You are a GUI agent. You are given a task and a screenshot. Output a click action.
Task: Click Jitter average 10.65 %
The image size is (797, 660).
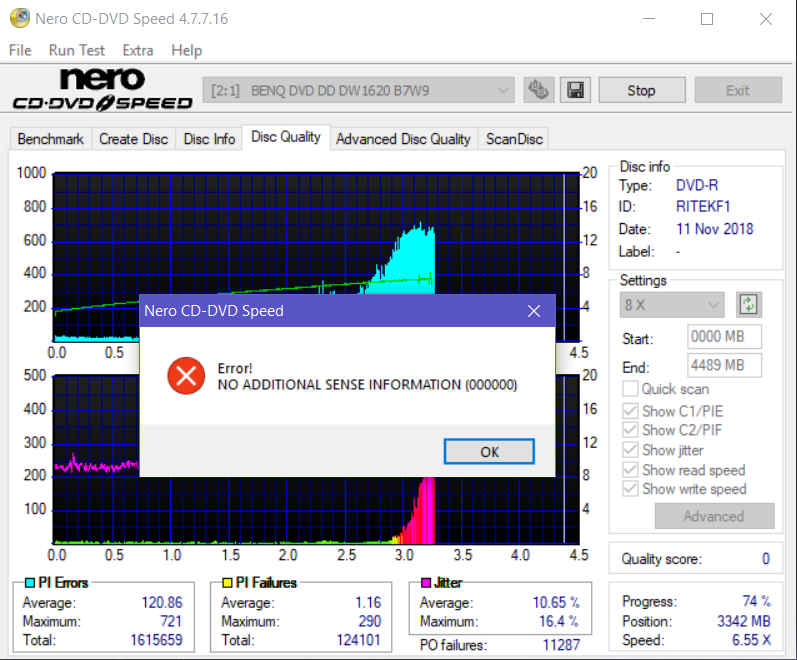556,602
